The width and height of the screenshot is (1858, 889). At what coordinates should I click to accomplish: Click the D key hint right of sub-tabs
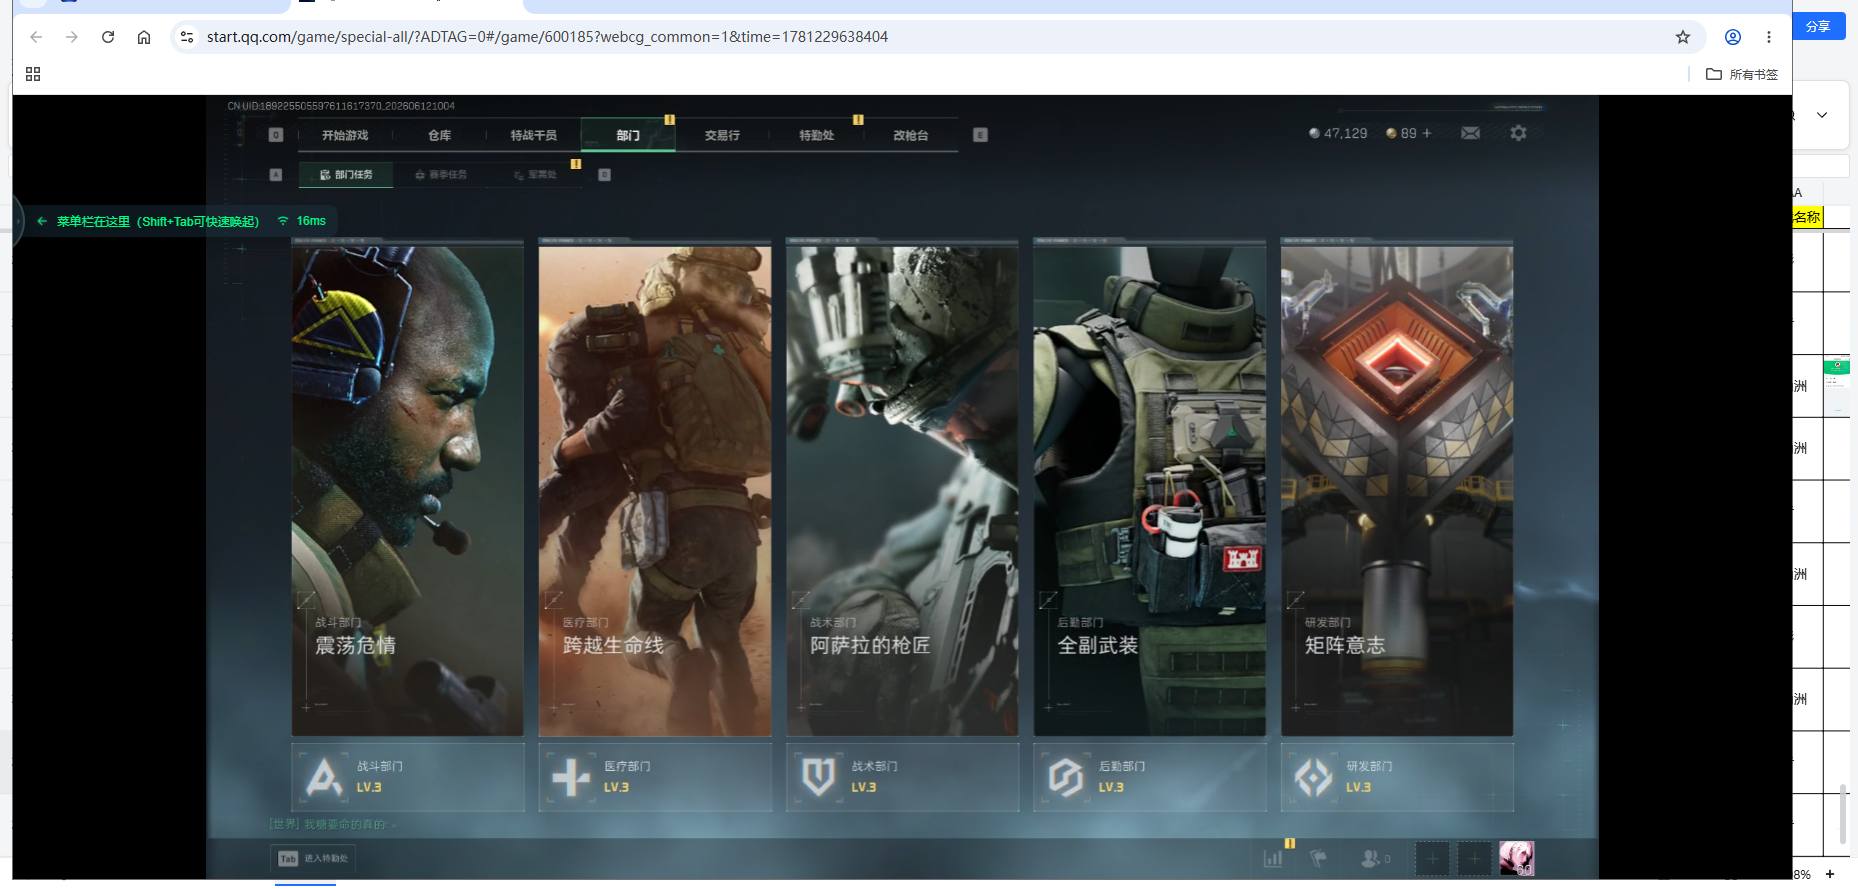tap(604, 175)
